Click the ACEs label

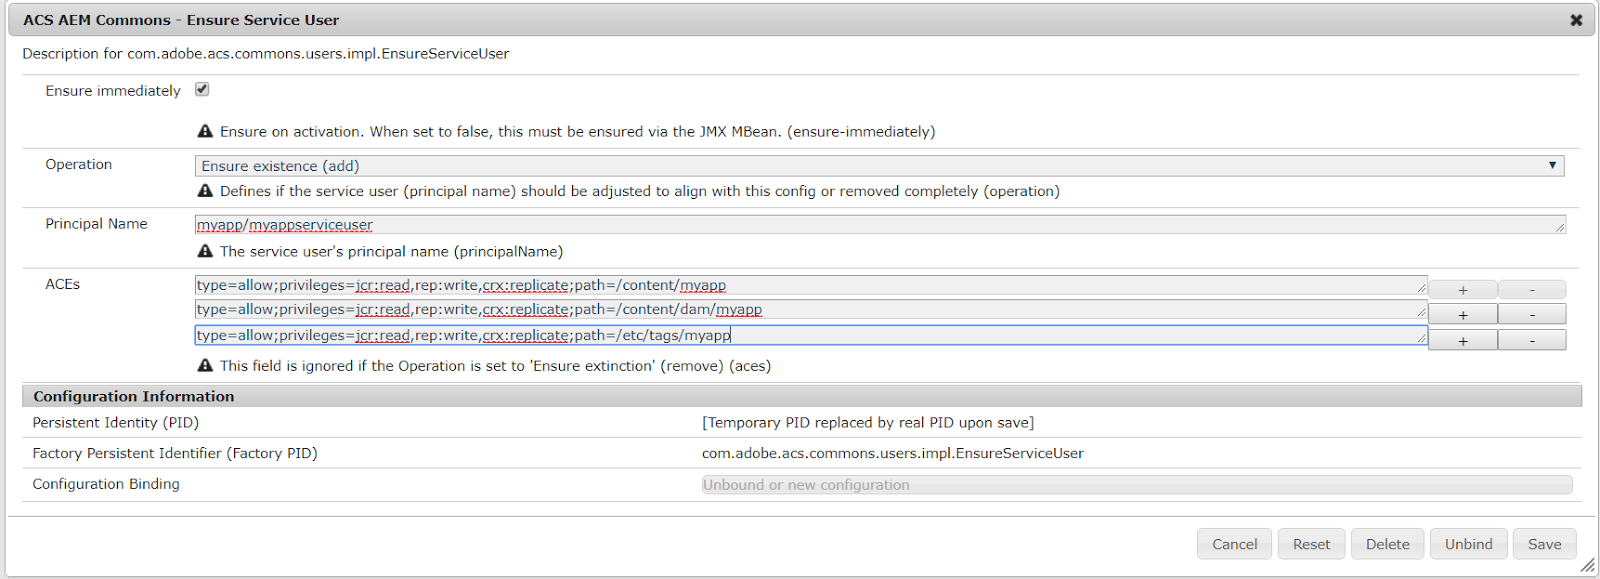point(62,284)
